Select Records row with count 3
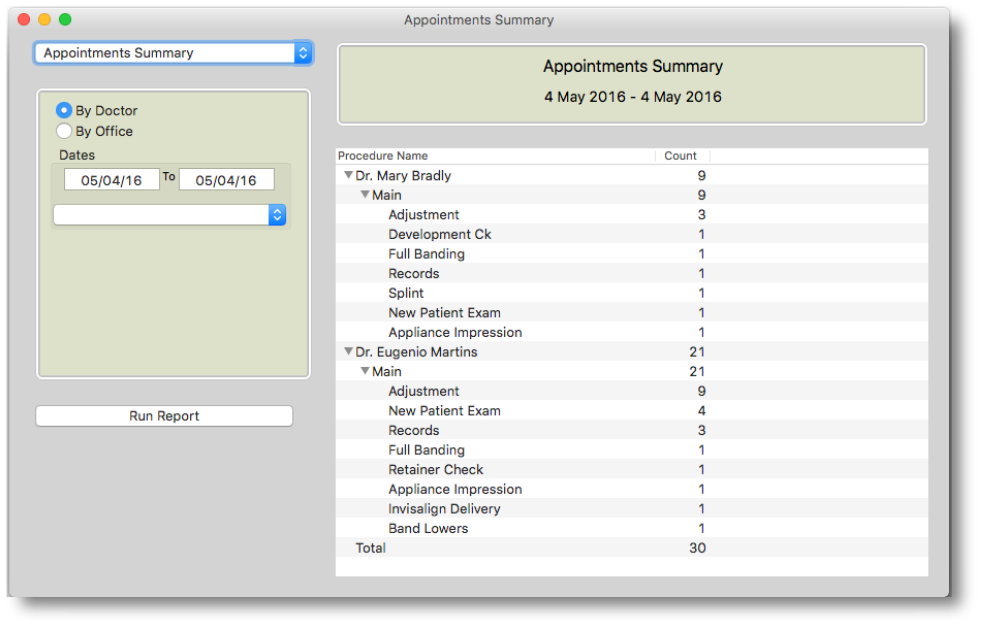The height and width of the screenshot is (620, 981). point(632,430)
